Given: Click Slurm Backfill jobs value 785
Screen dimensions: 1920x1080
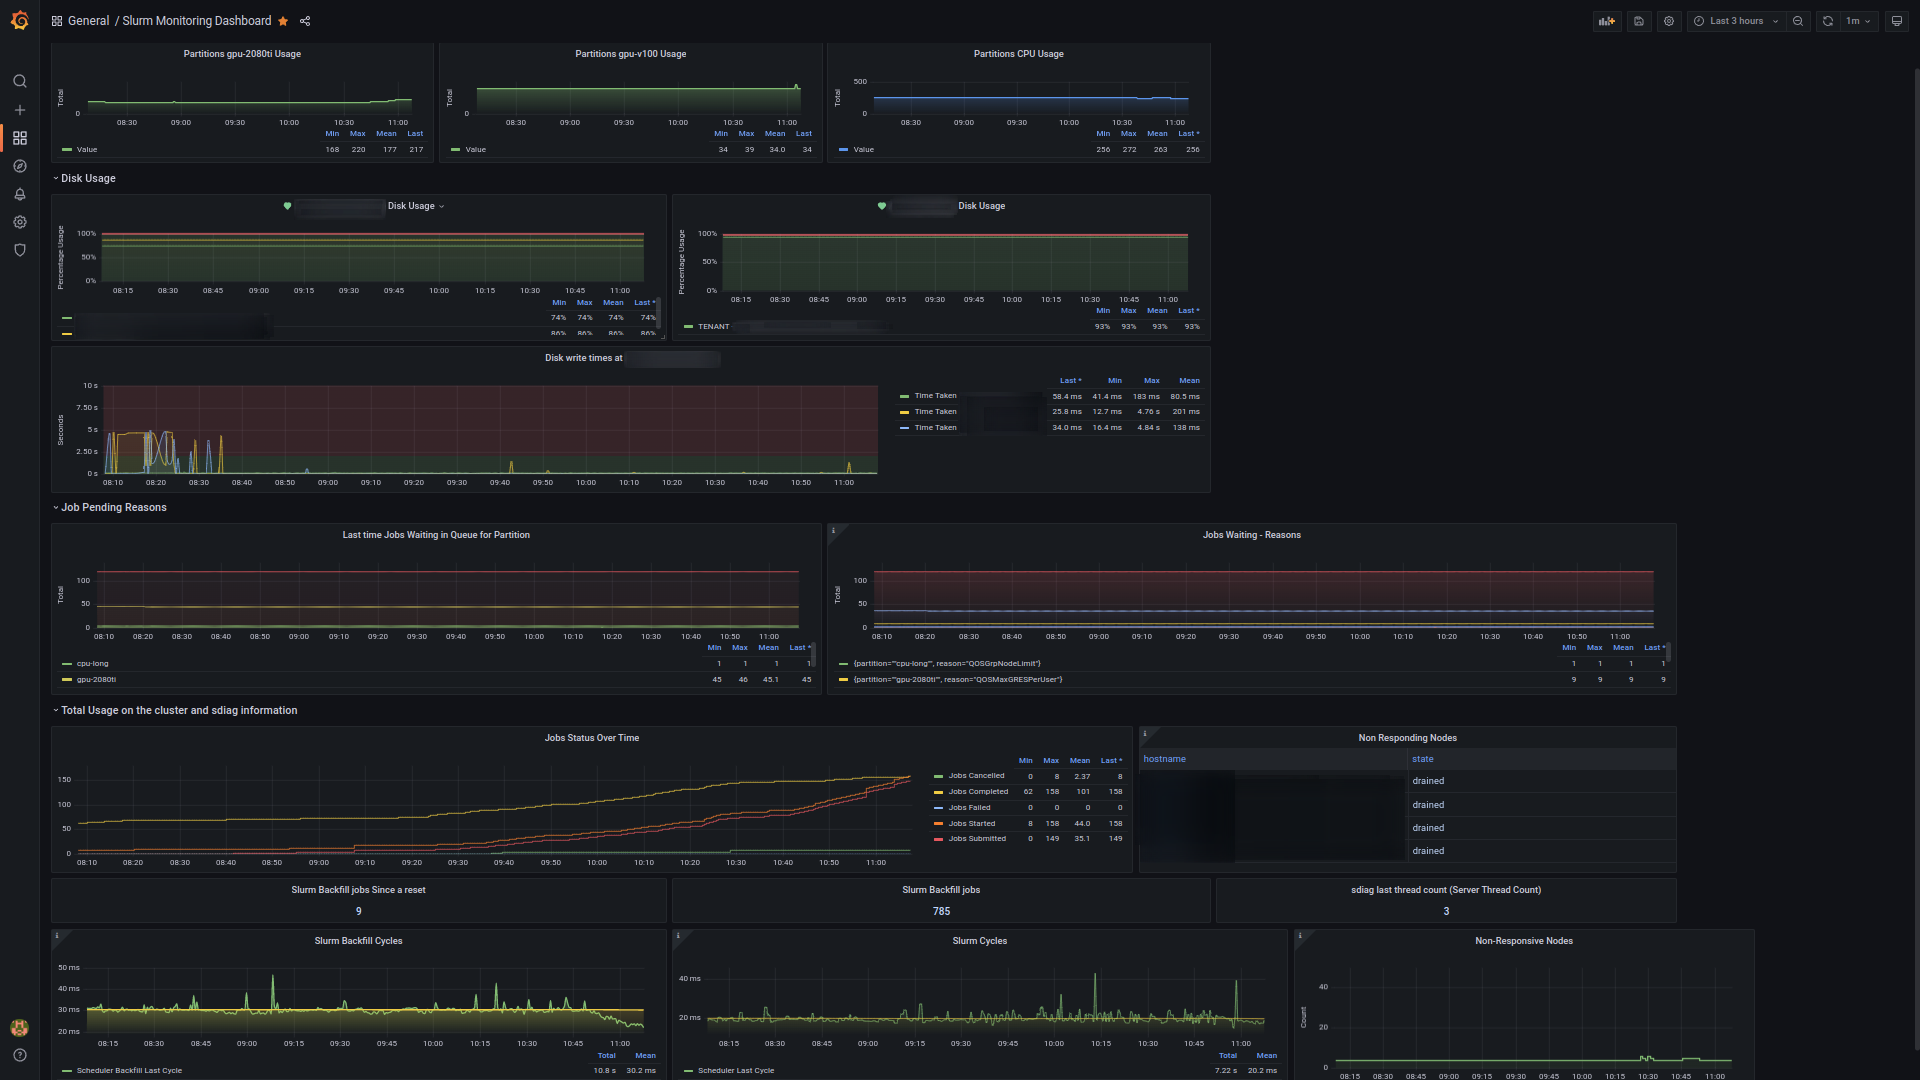Looking at the screenshot, I should (x=941, y=911).
